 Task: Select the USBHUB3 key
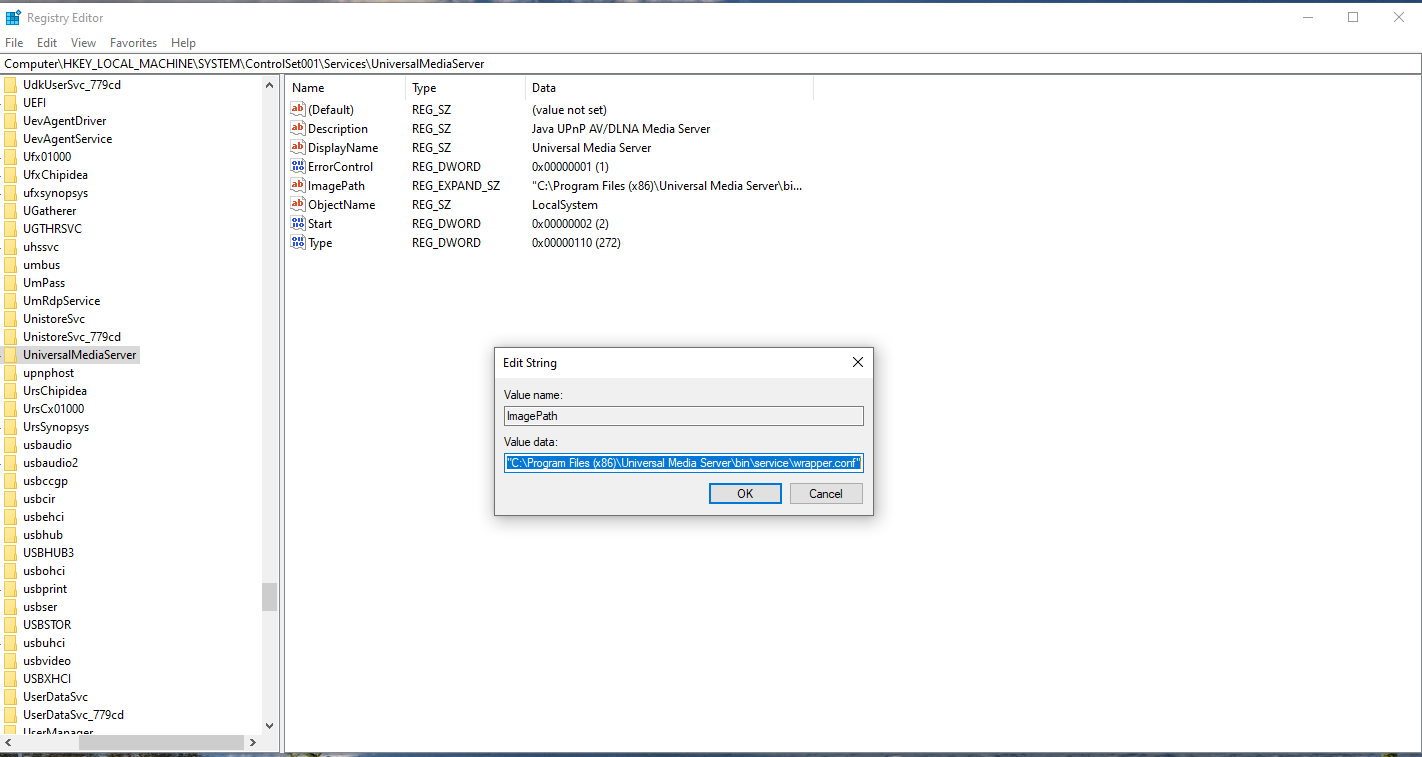[49, 553]
